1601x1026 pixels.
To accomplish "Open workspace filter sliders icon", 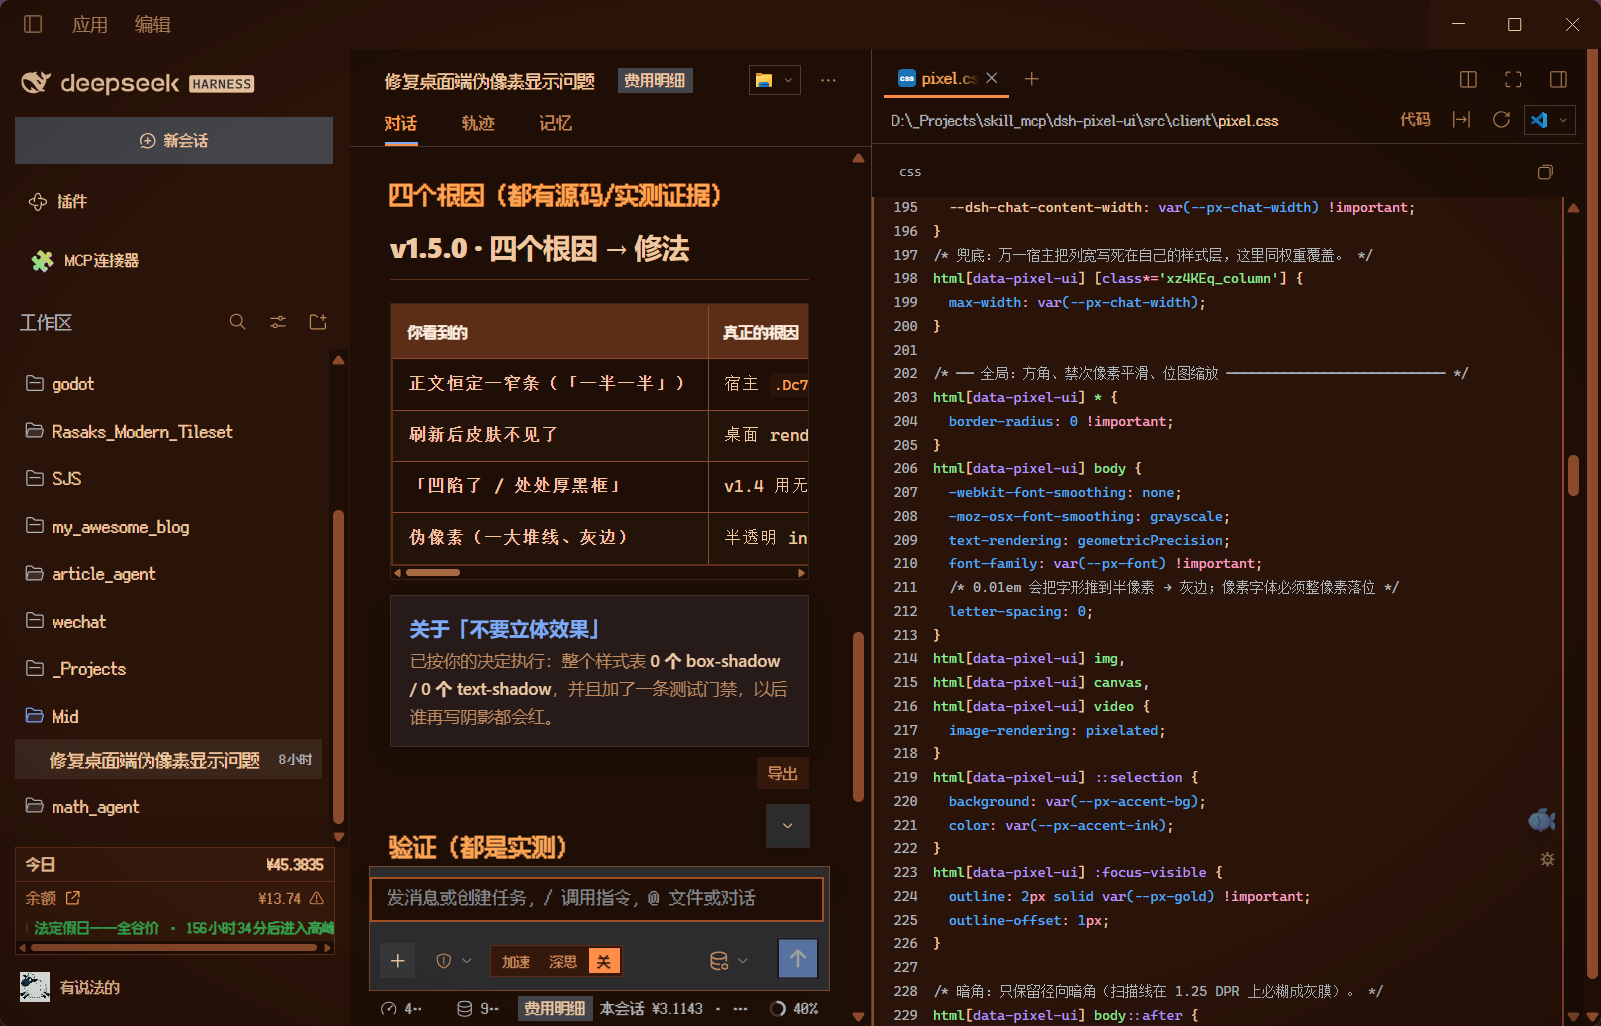I will pos(278,322).
